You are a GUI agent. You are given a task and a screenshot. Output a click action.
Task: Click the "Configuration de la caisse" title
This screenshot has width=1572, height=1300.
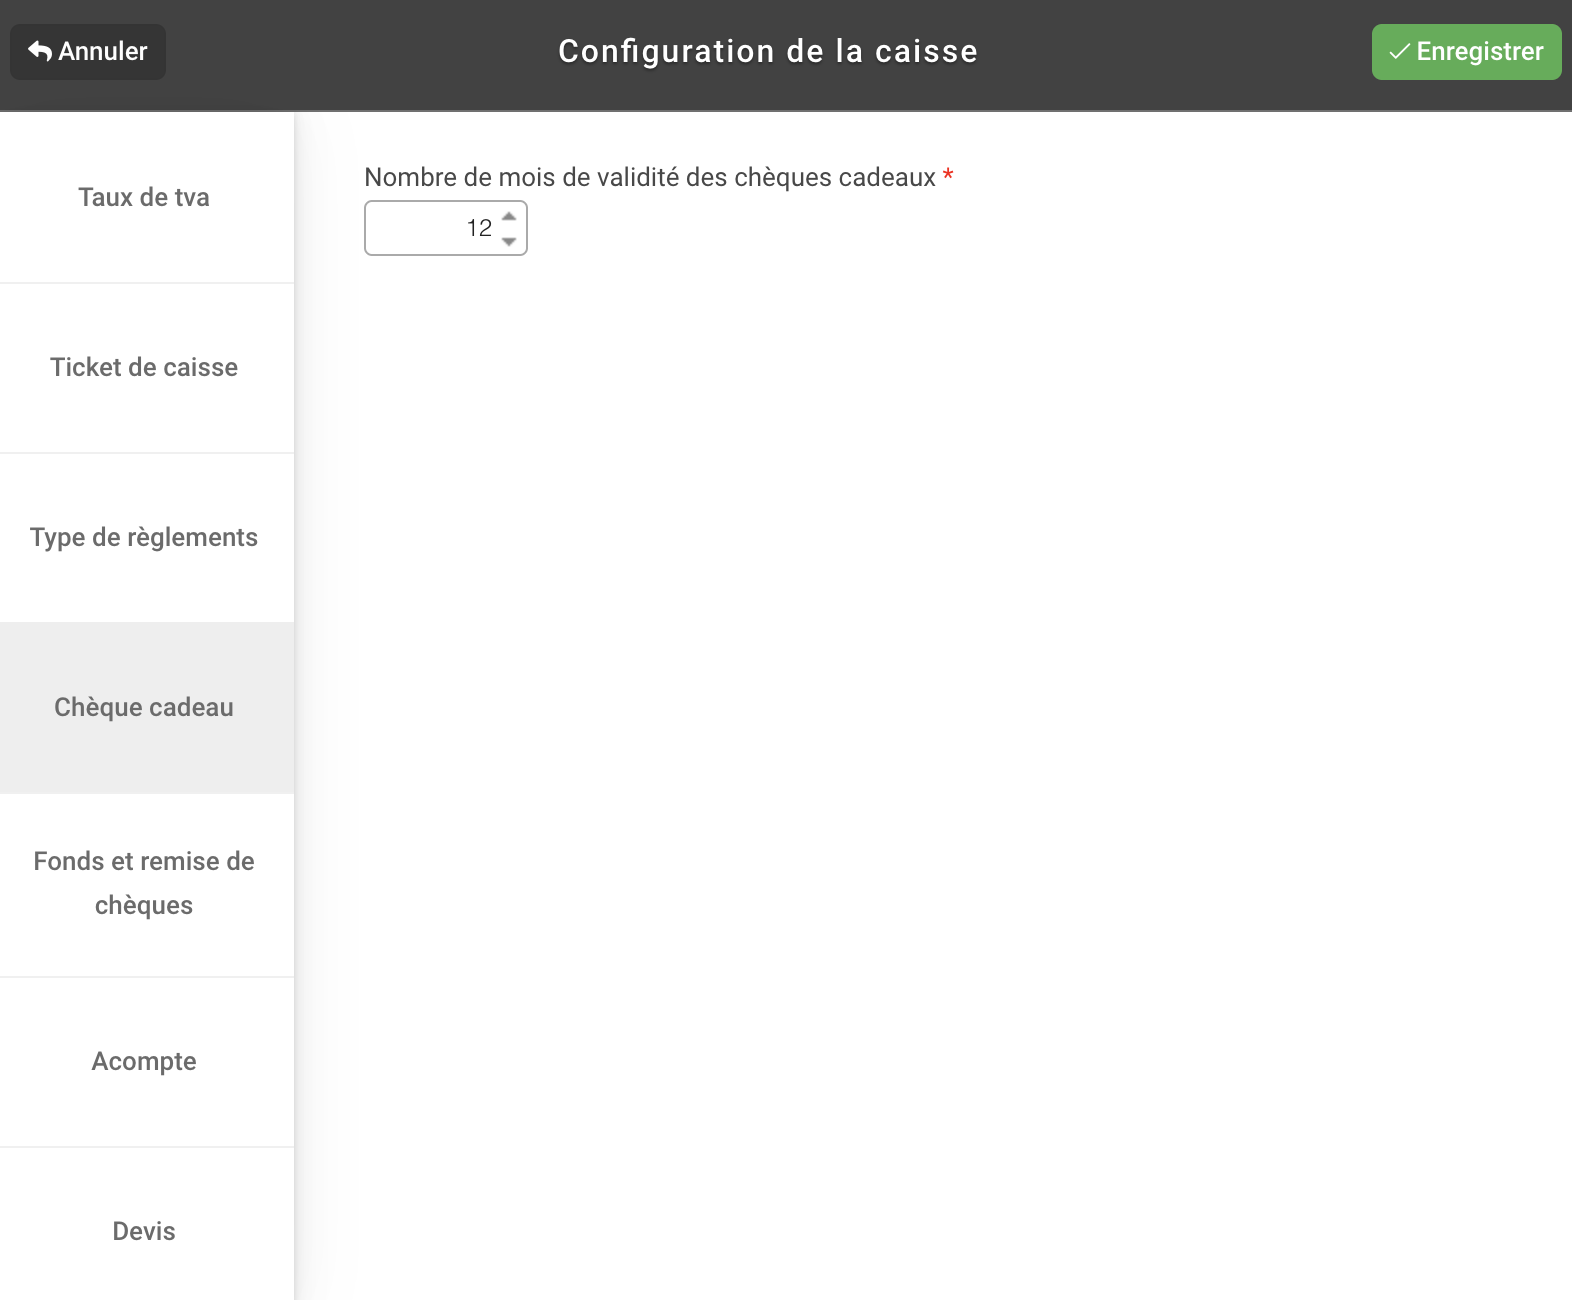coord(768,52)
